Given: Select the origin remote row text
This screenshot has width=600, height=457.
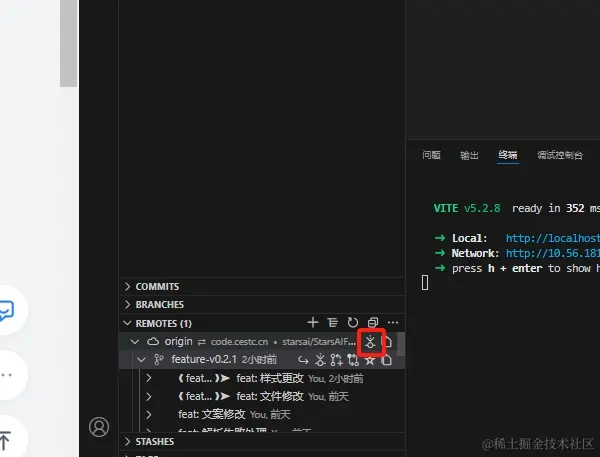Looking at the screenshot, I should point(178,341).
